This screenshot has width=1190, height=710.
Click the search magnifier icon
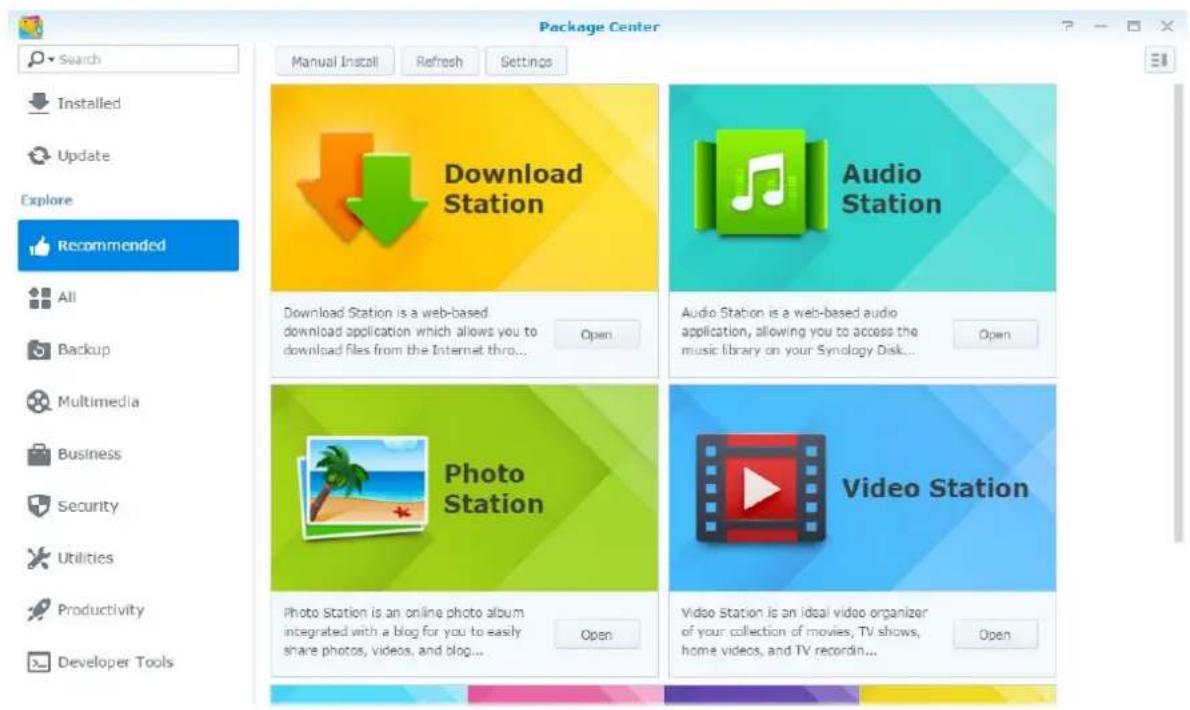(x=35, y=58)
